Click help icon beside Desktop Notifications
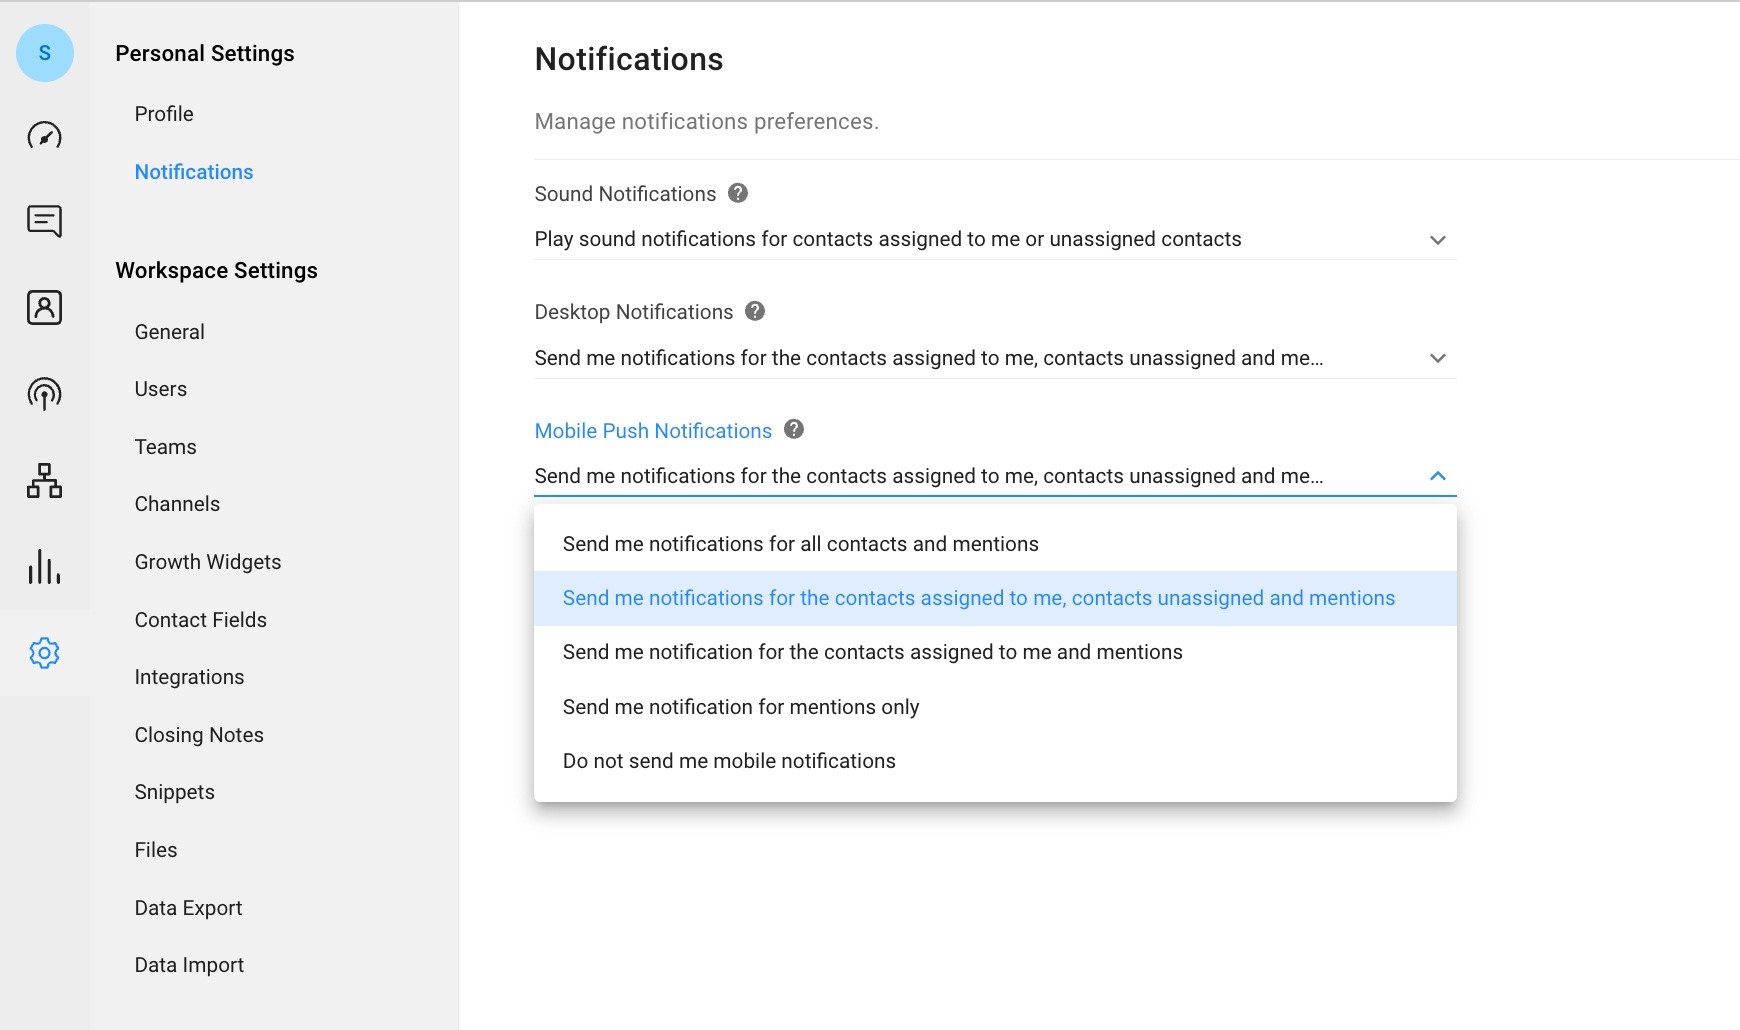1740x1030 pixels. coord(755,311)
